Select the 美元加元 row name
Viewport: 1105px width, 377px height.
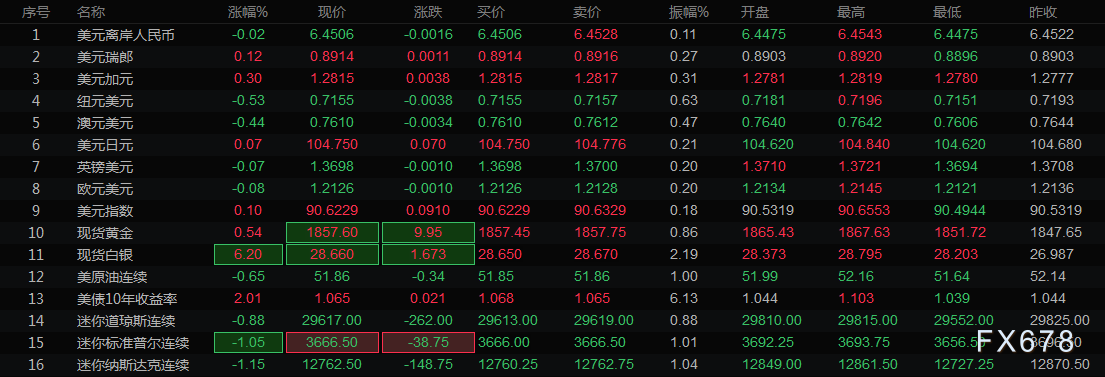pyautogui.click(x=104, y=79)
